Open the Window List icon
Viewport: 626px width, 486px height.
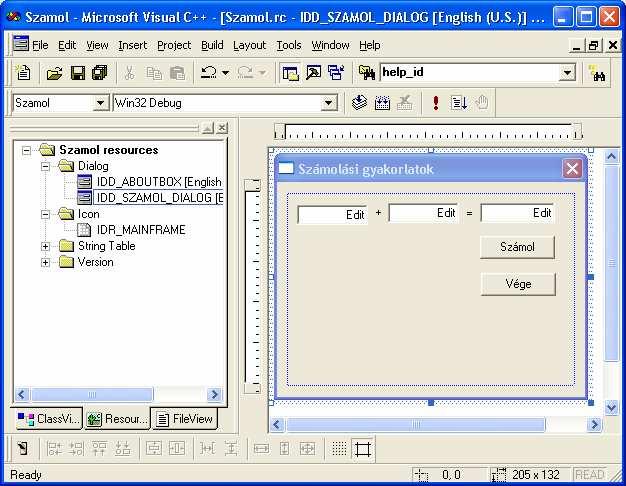(x=336, y=73)
